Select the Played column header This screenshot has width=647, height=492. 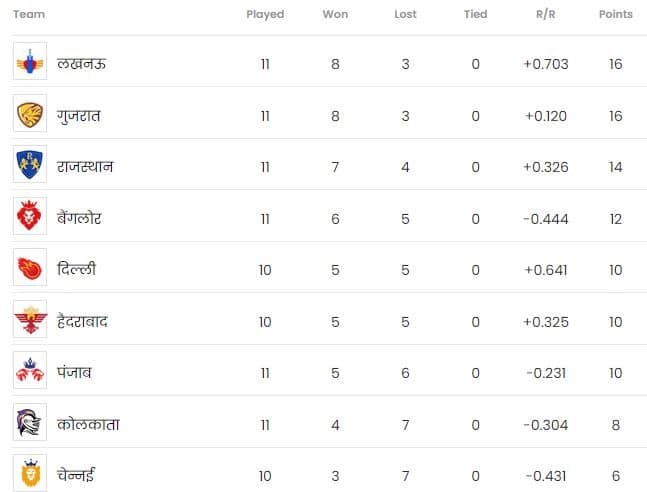point(265,15)
